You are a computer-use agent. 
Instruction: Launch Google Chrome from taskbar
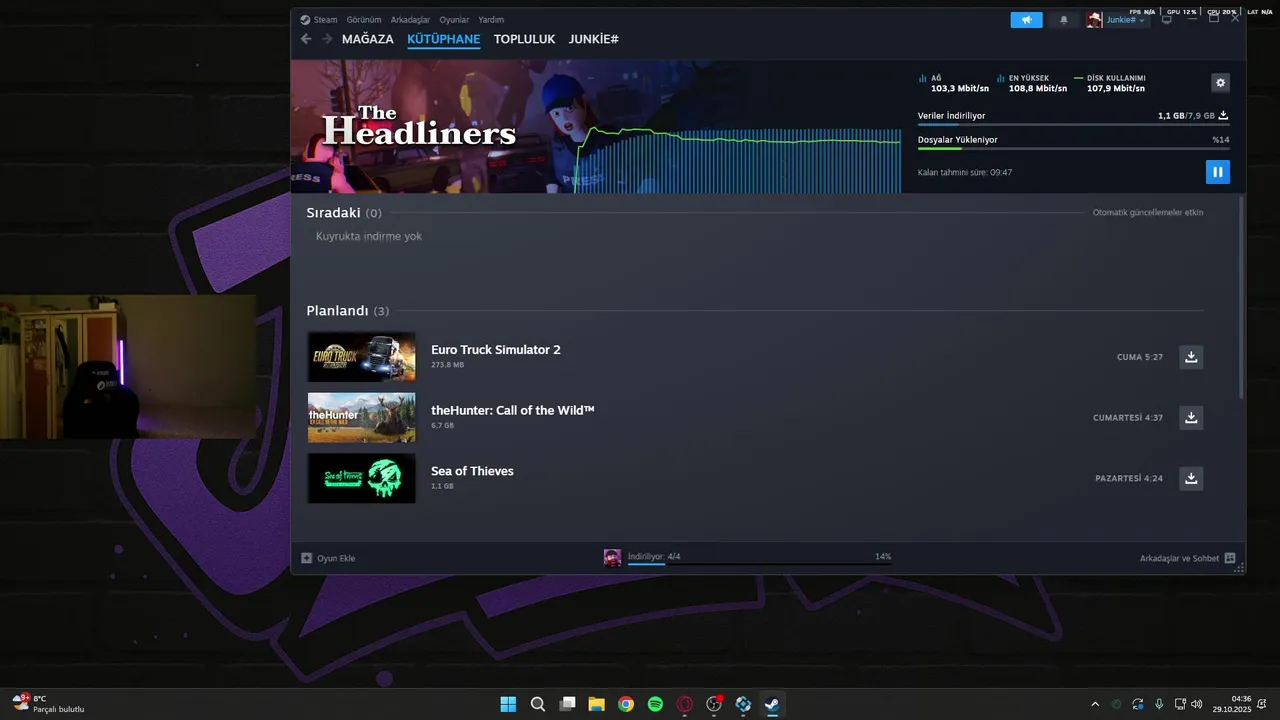[626, 704]
